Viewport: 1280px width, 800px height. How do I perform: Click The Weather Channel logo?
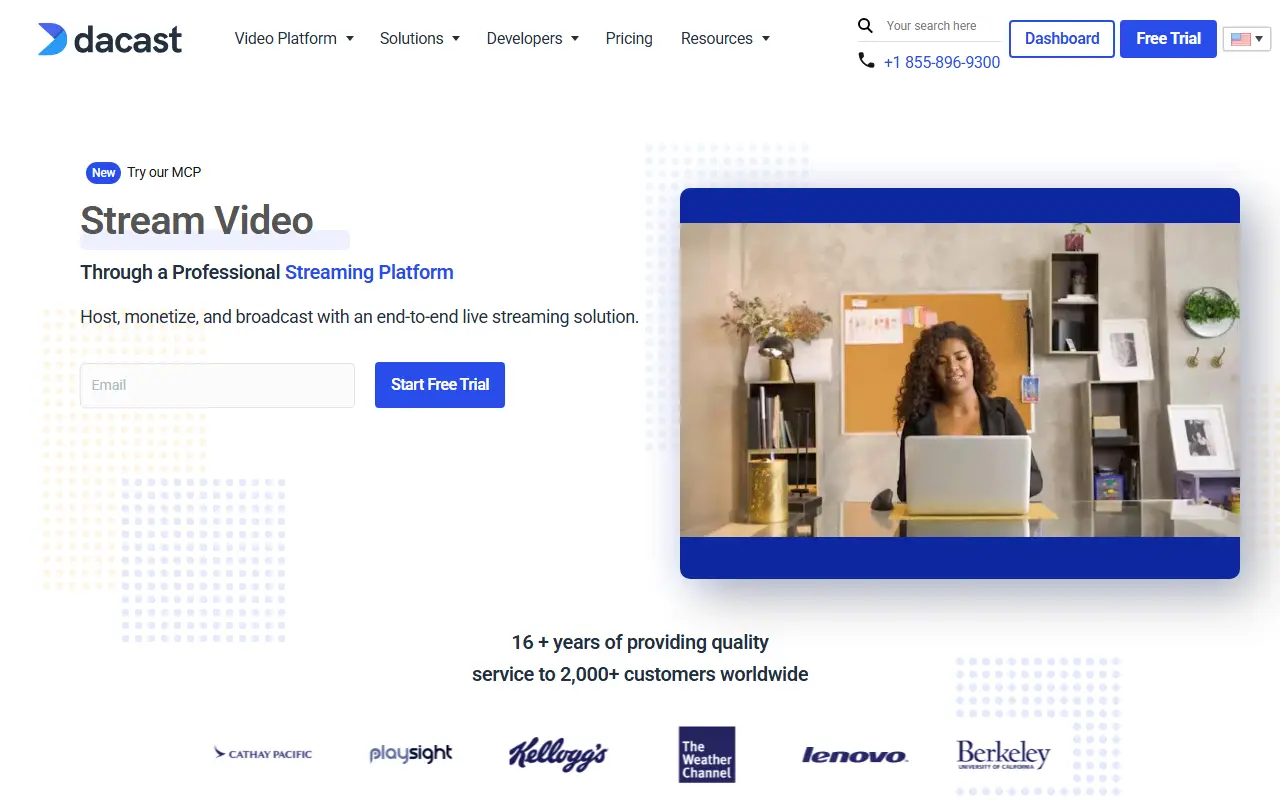coord(707,754)
